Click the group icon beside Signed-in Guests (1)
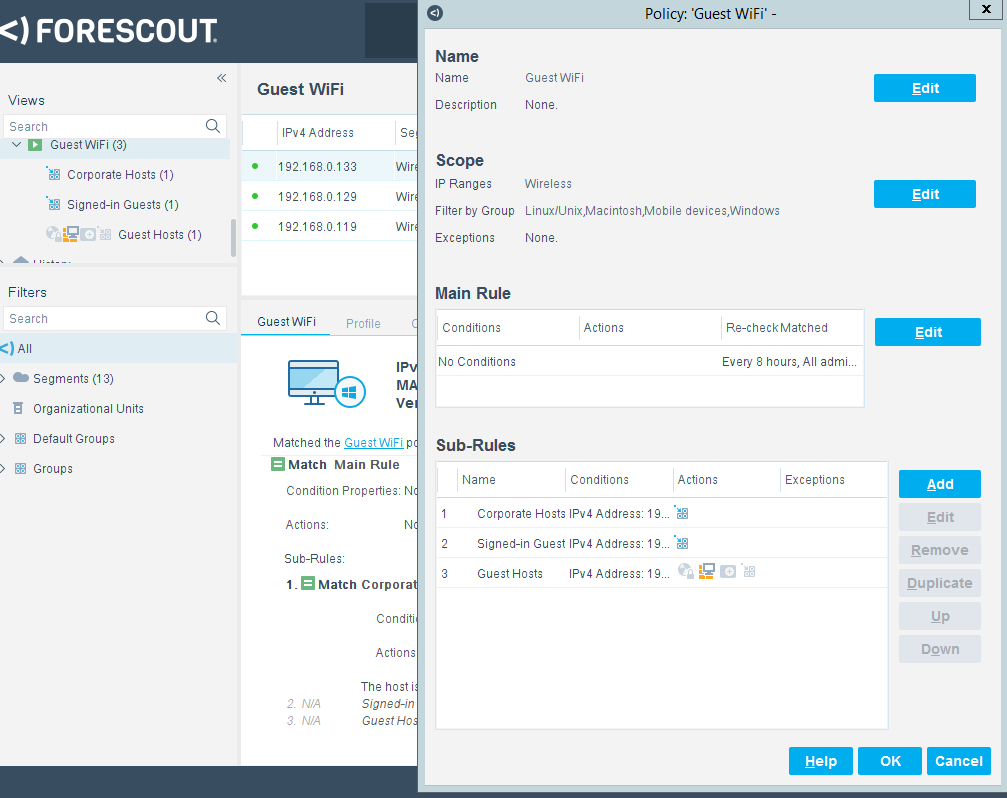The width and height of the screenshot is (1007, 798). tap(53, 204)
